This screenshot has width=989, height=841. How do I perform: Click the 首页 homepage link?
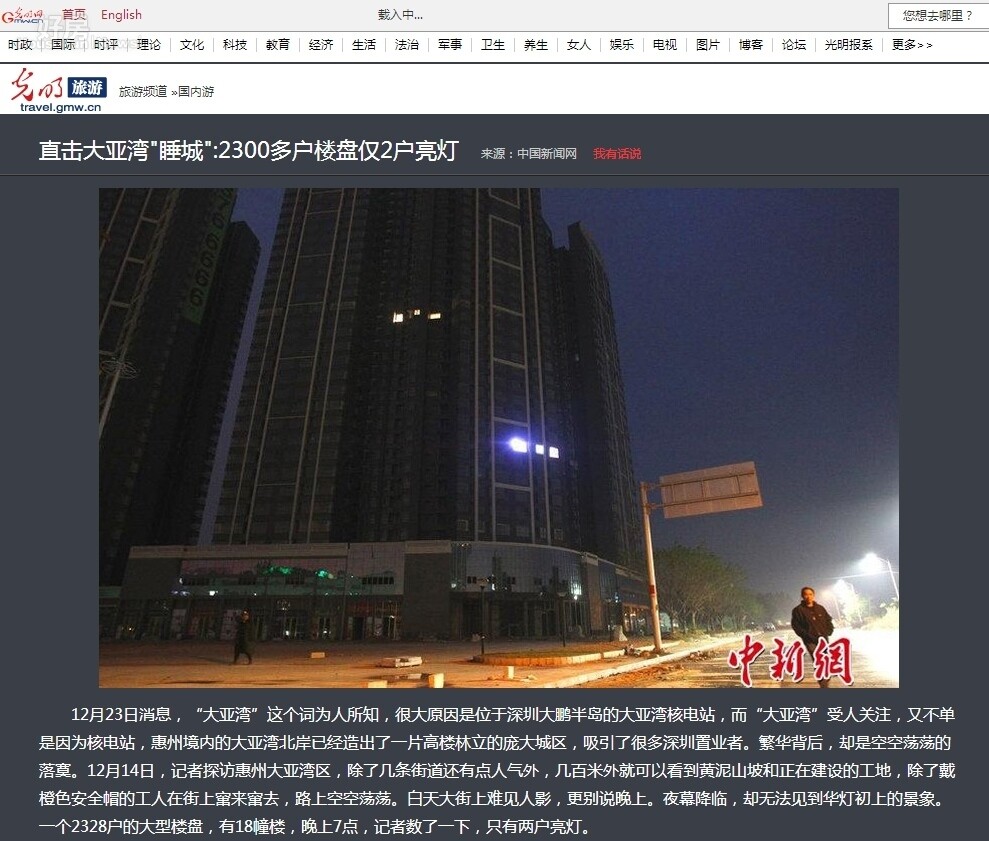coord(74,14)
